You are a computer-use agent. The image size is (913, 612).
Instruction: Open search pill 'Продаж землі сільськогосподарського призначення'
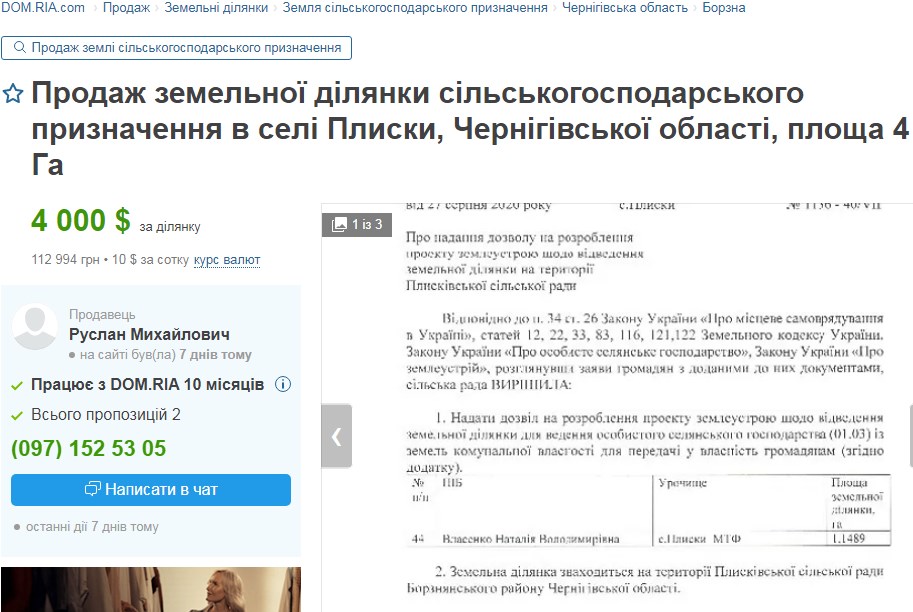pyautogui.click(x=177, y=48)
